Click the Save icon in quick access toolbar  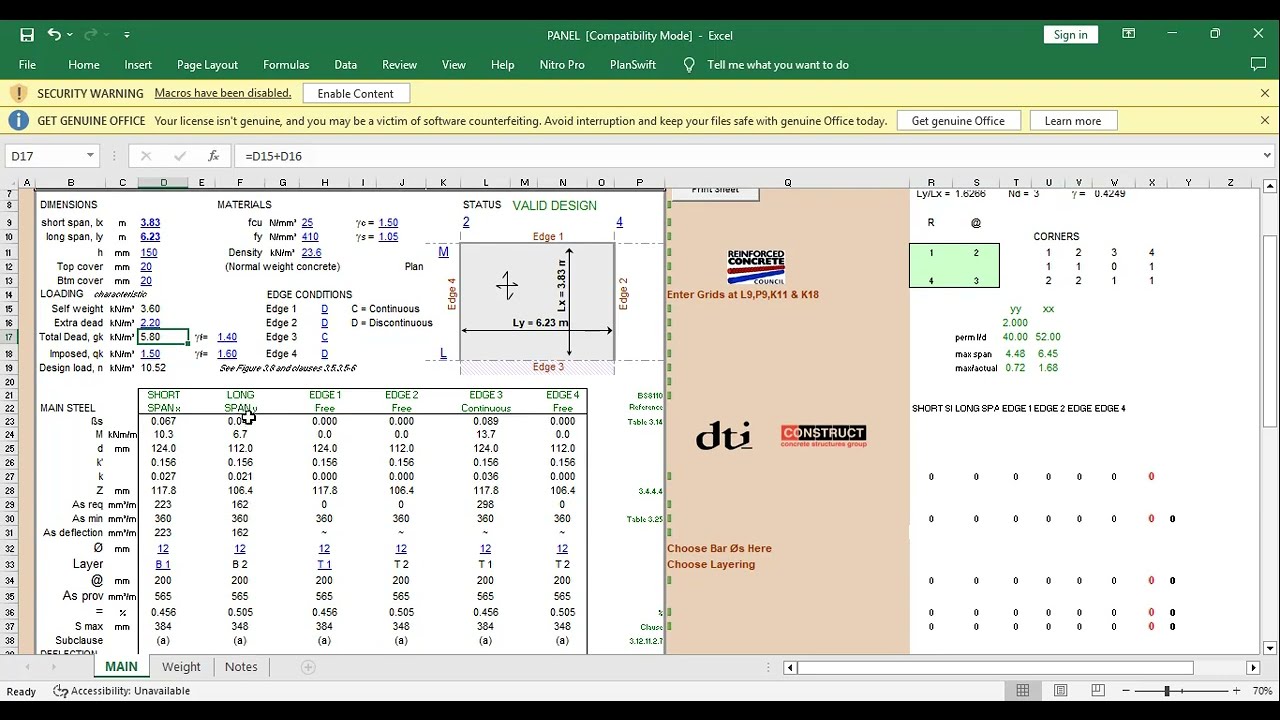click(27, 35)
